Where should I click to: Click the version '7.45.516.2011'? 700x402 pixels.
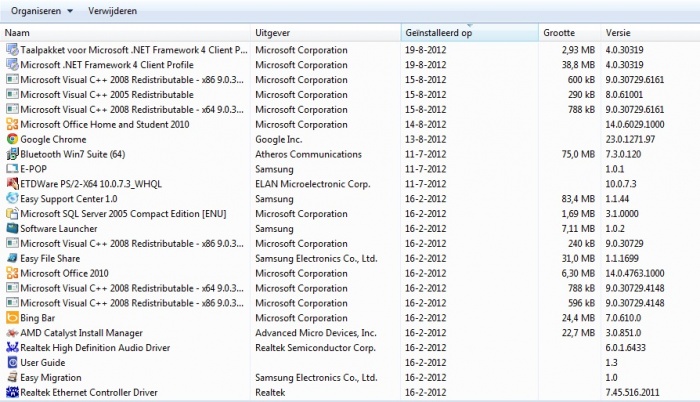(632, 392)
